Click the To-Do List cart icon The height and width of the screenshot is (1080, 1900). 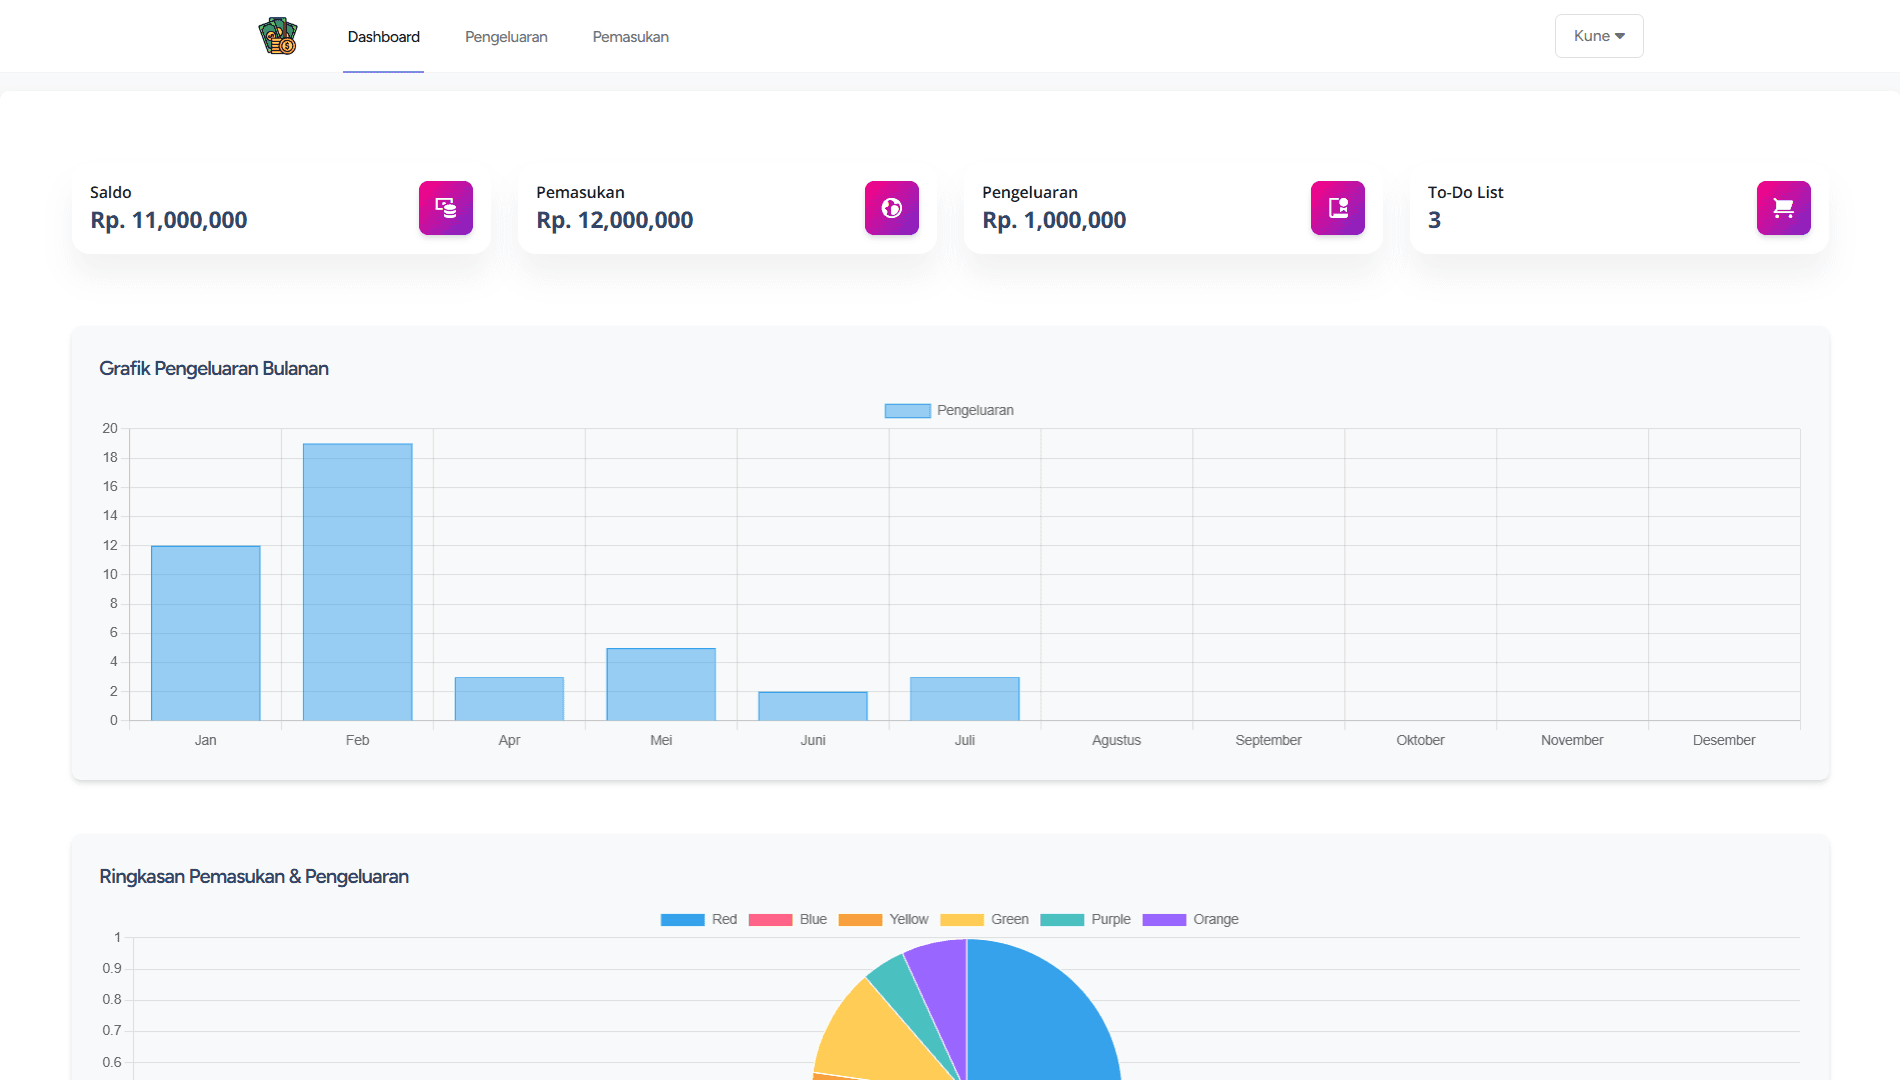pos(1784,208)
